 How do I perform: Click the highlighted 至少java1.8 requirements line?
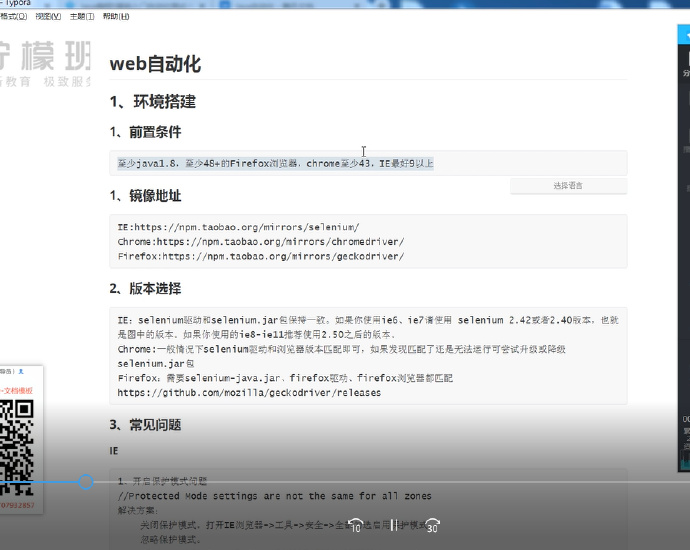[x=275, y=163]
